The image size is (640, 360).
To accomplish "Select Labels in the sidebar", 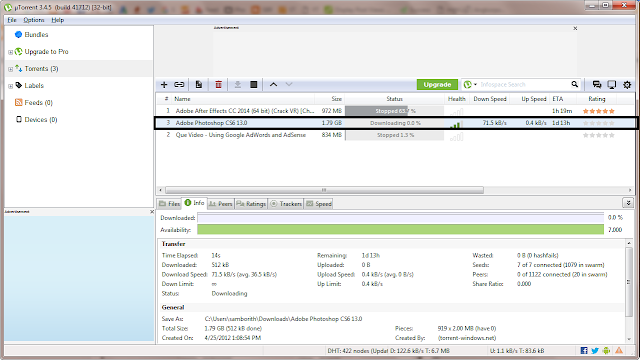I will pos(33,86).
